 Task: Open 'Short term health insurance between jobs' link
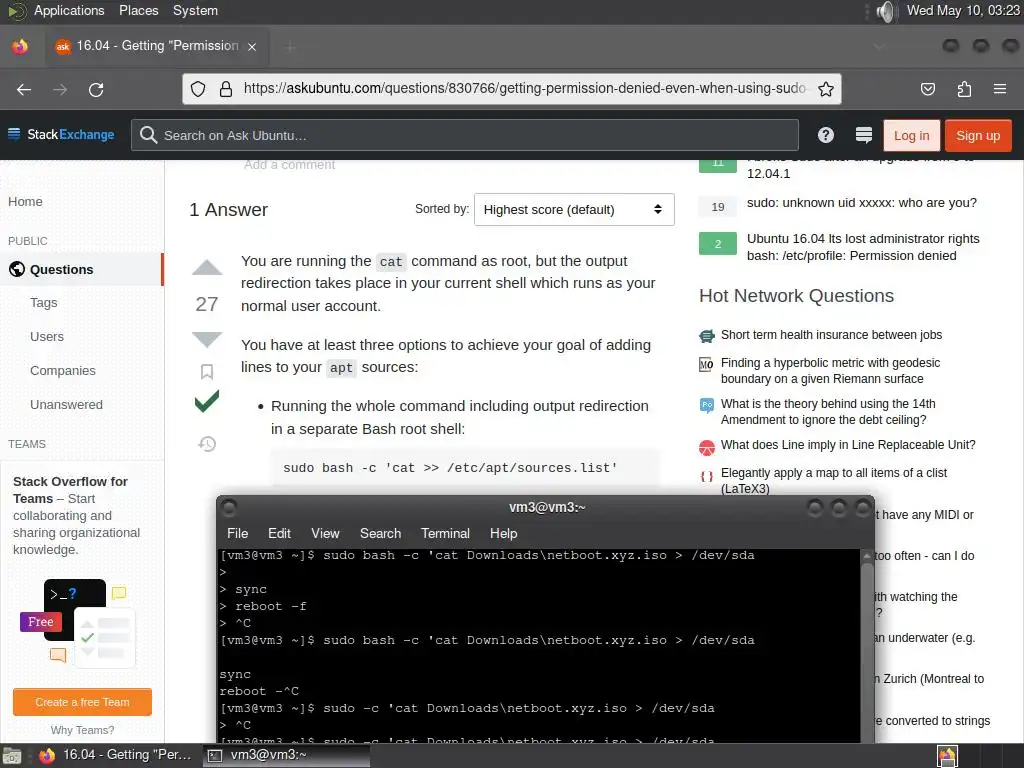coord(831,334)
